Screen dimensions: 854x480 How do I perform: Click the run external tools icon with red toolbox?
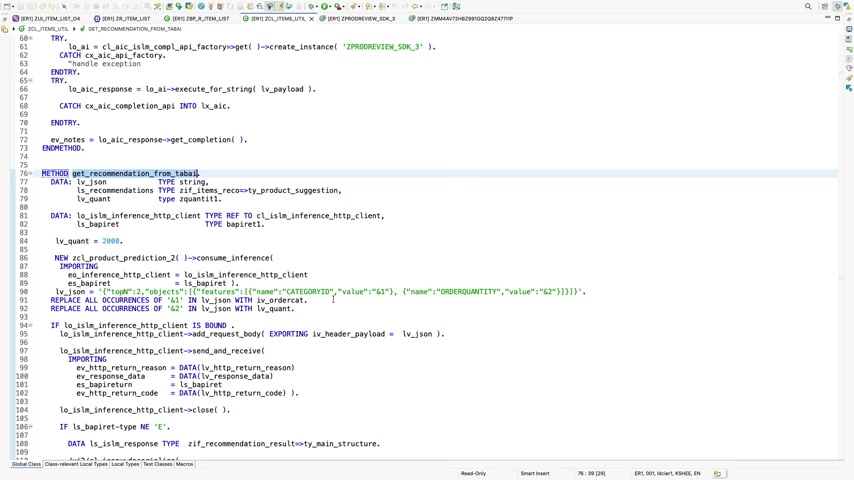338,7
